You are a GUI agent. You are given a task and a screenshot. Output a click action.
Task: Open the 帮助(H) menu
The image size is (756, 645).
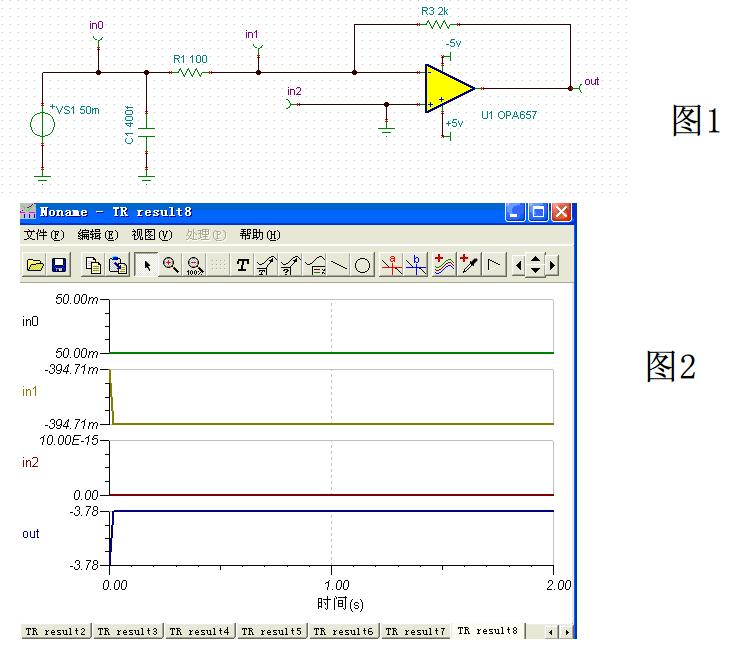[x=260, y=235]
